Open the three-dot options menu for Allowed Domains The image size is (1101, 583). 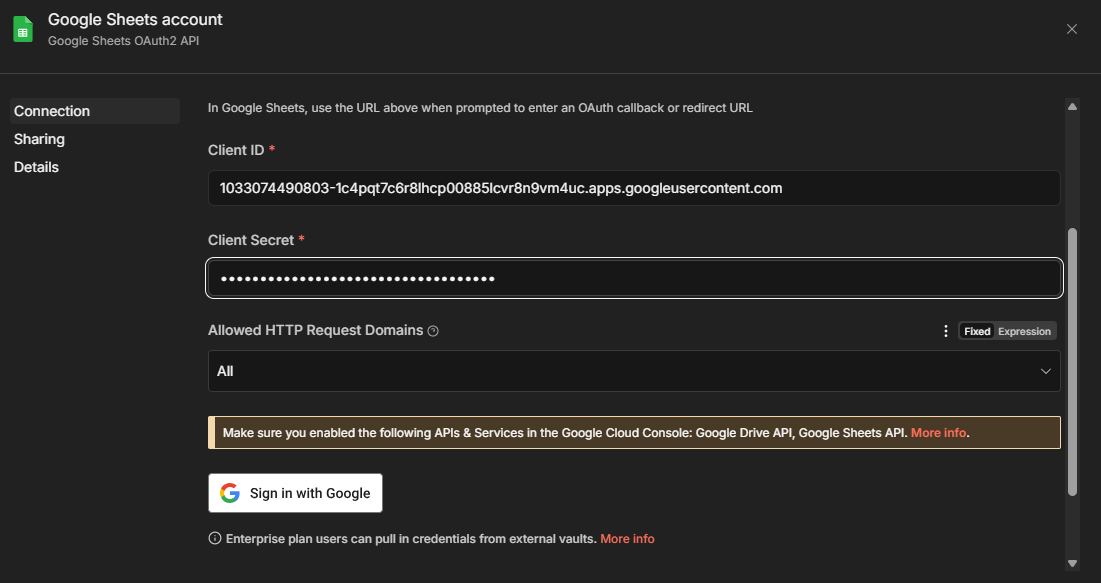pos(946,331)
